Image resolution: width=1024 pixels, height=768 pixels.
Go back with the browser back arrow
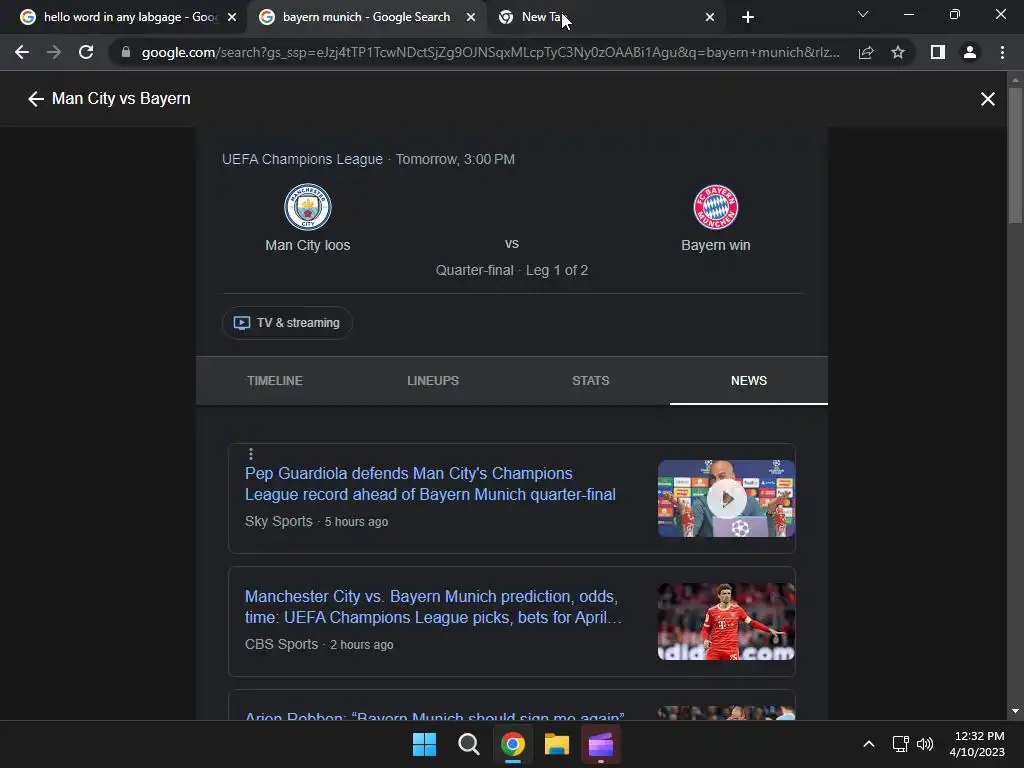tap(22, 52)
